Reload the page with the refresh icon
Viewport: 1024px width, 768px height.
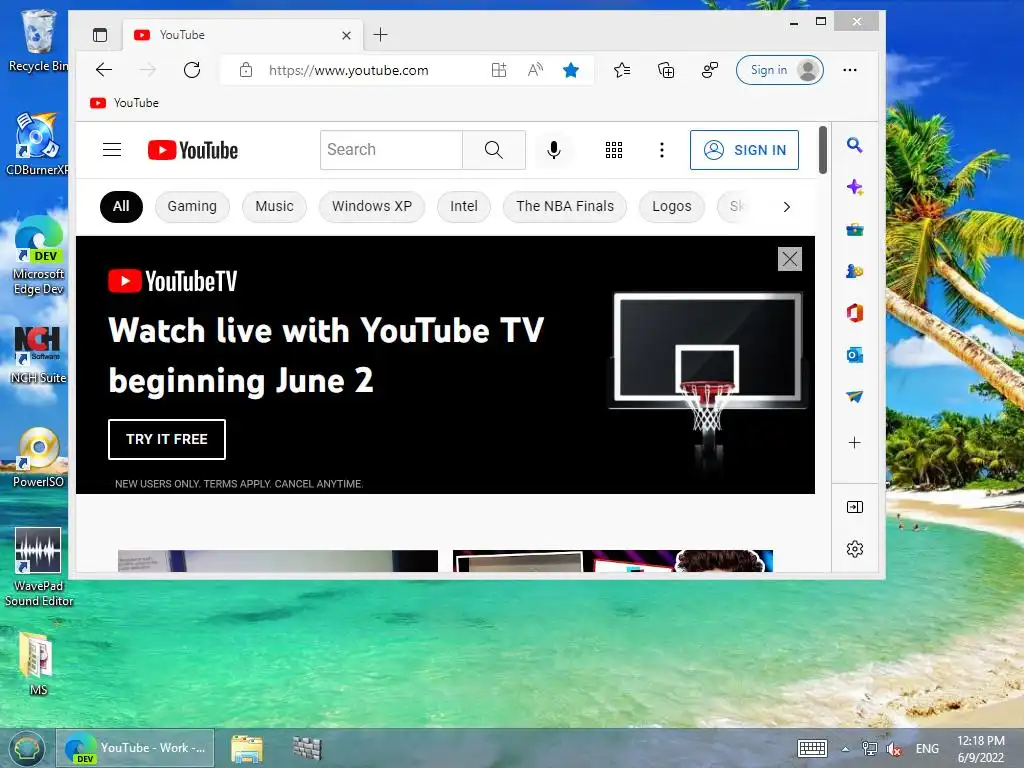point(192,70)
